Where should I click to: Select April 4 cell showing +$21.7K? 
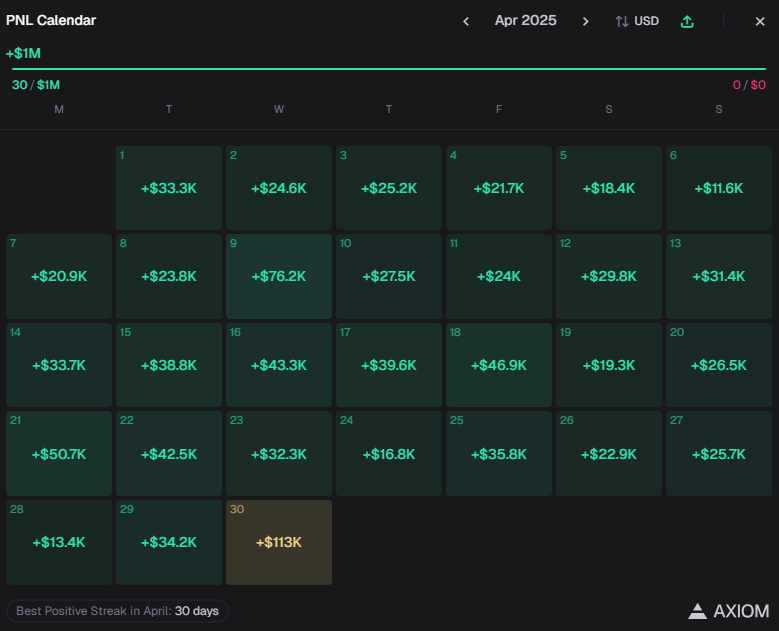(x=499, y=188)
